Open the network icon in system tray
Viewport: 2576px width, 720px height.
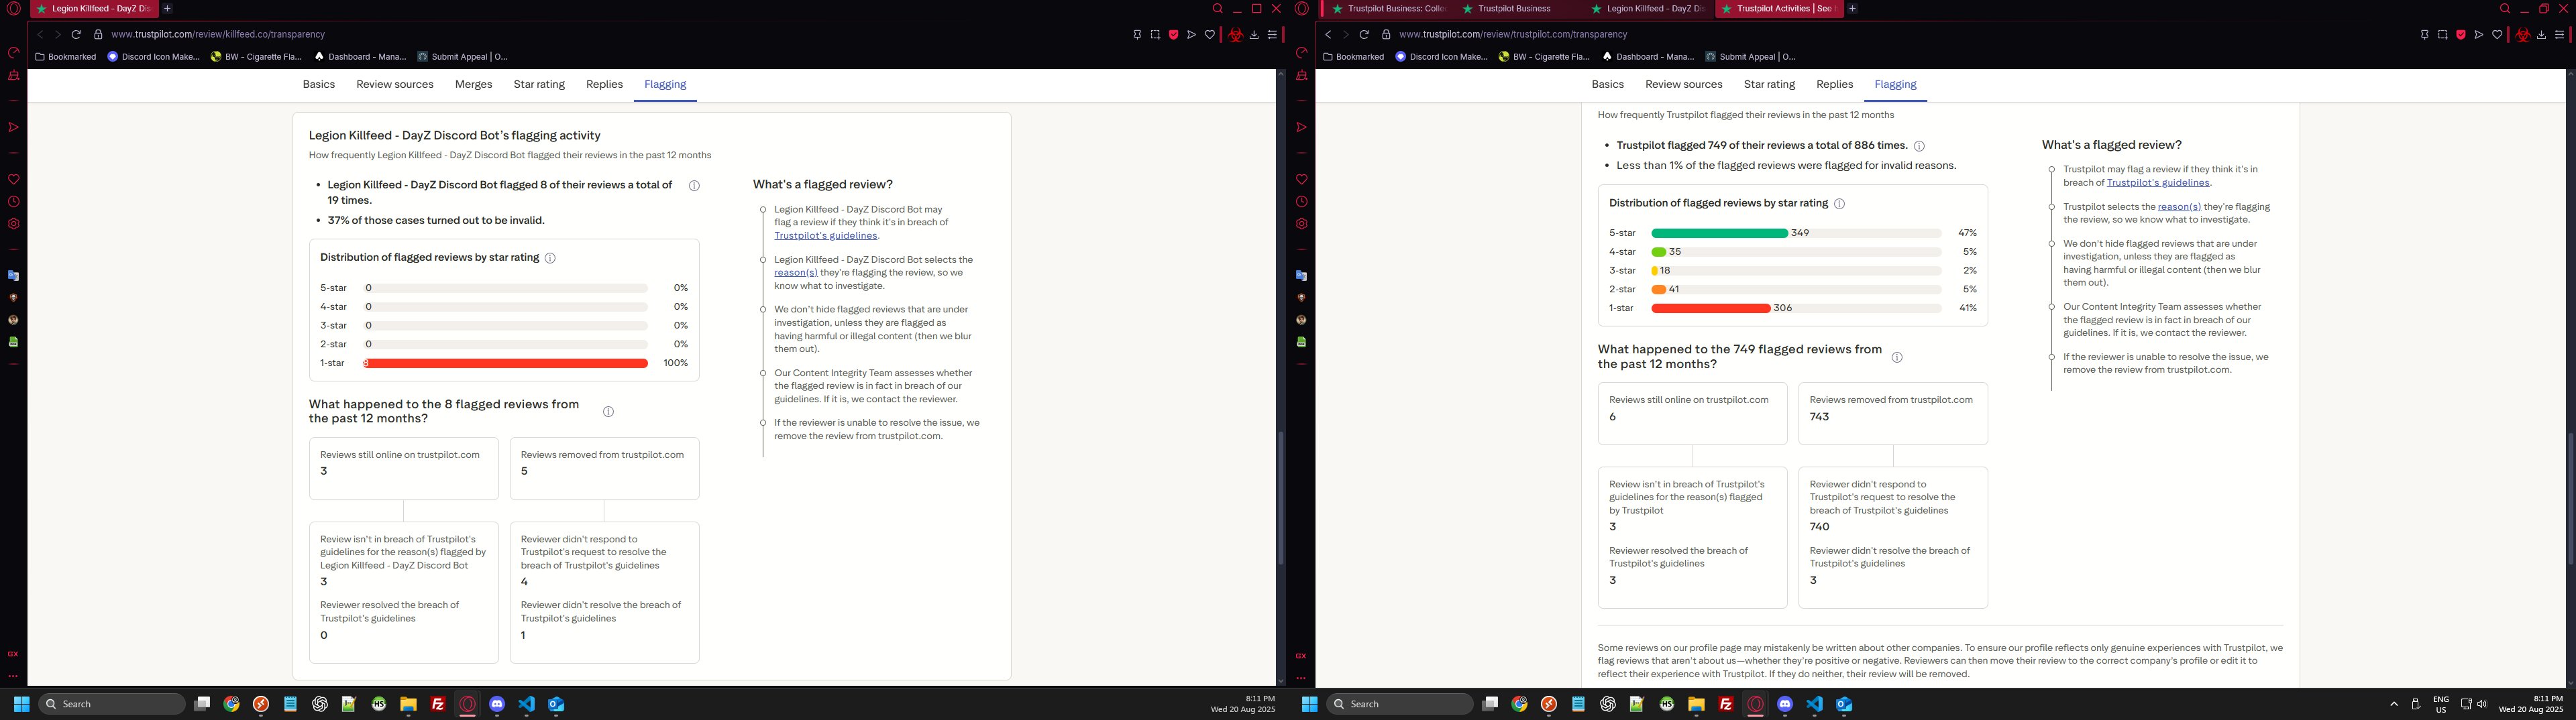click(2467, 704)
